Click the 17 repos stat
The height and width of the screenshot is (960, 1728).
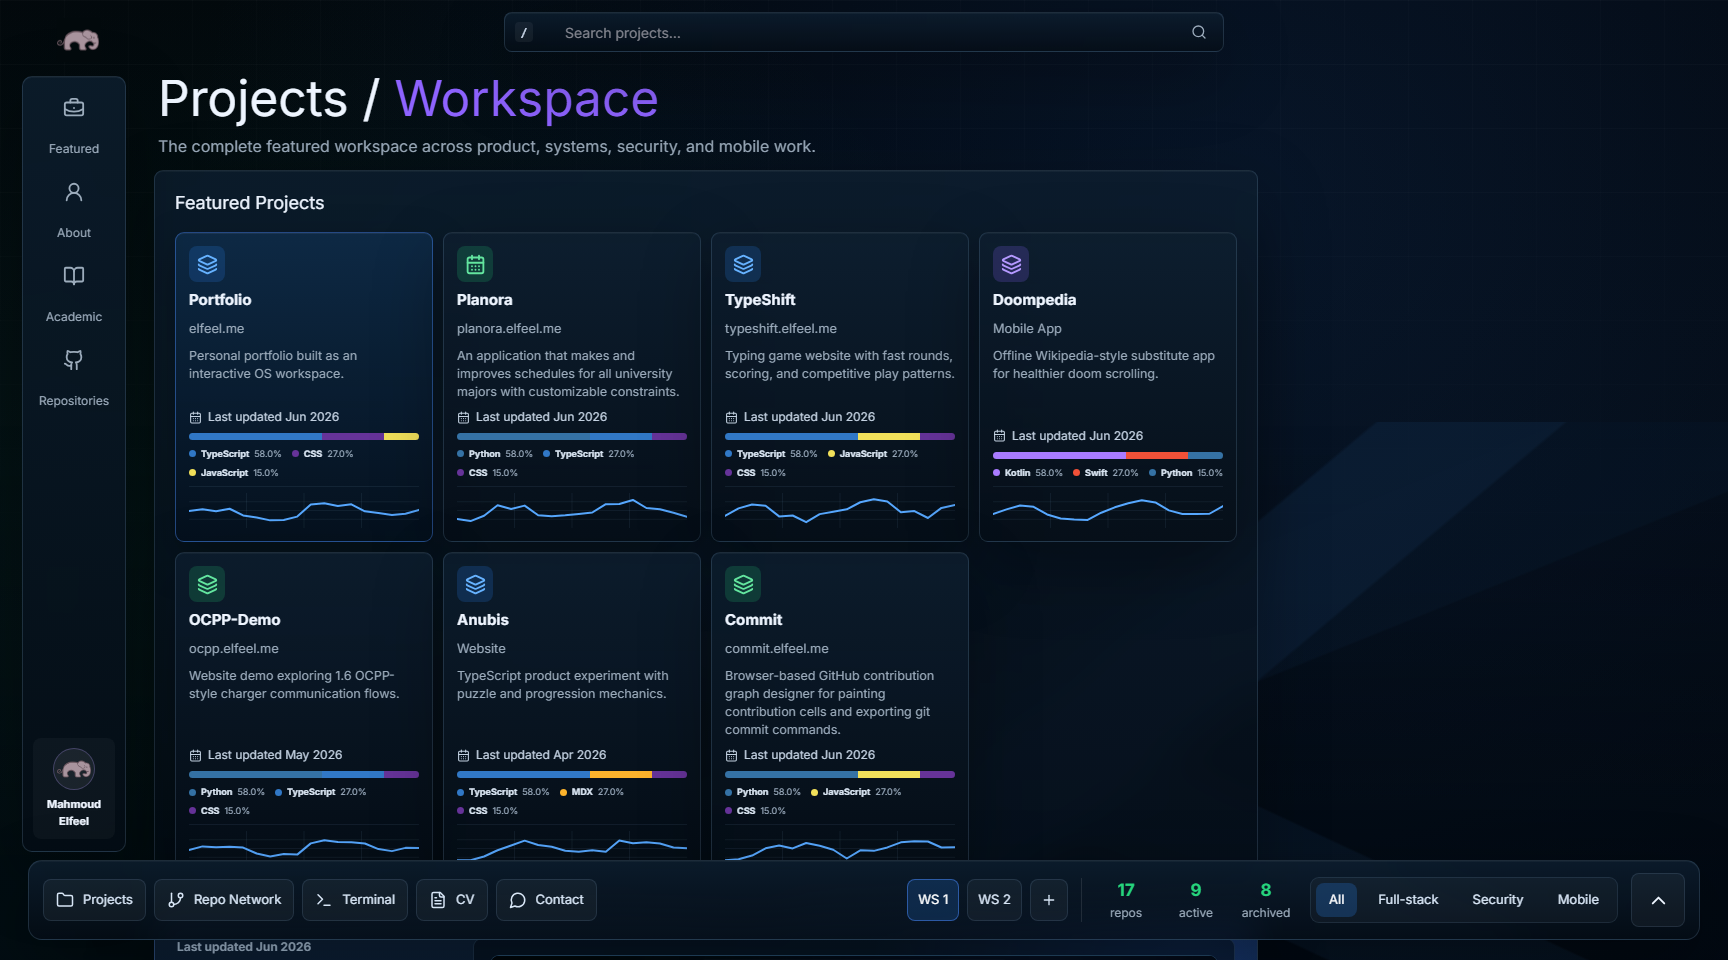point(1126,900)
